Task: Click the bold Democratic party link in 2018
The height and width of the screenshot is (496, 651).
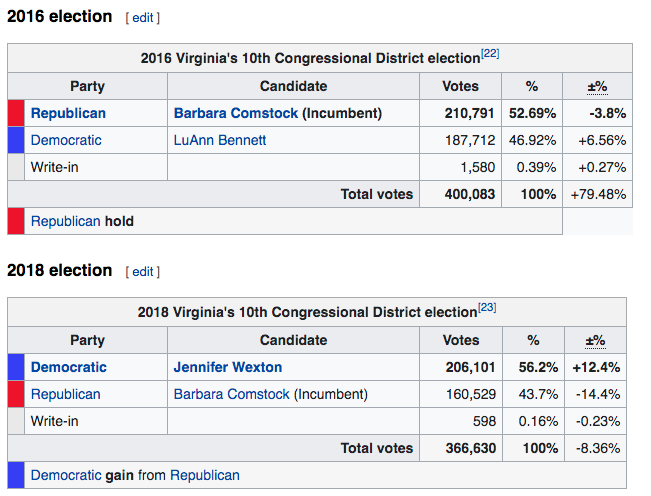Action: tap(69, 367)
